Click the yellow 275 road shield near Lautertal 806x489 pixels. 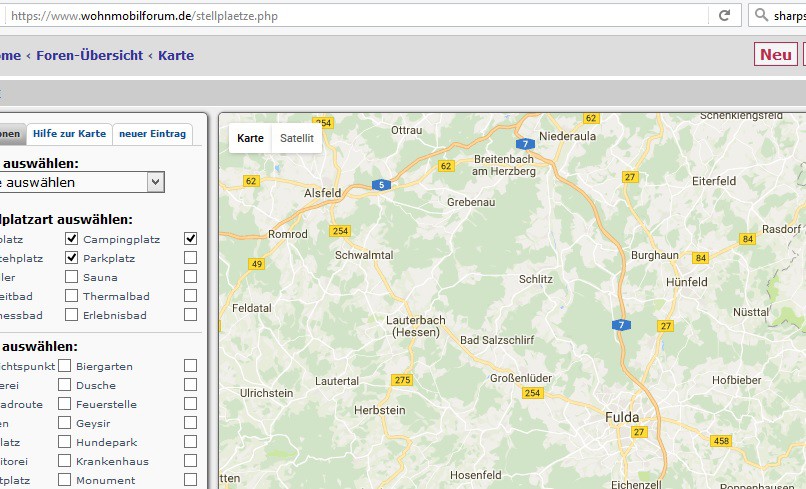pos(402,380)
